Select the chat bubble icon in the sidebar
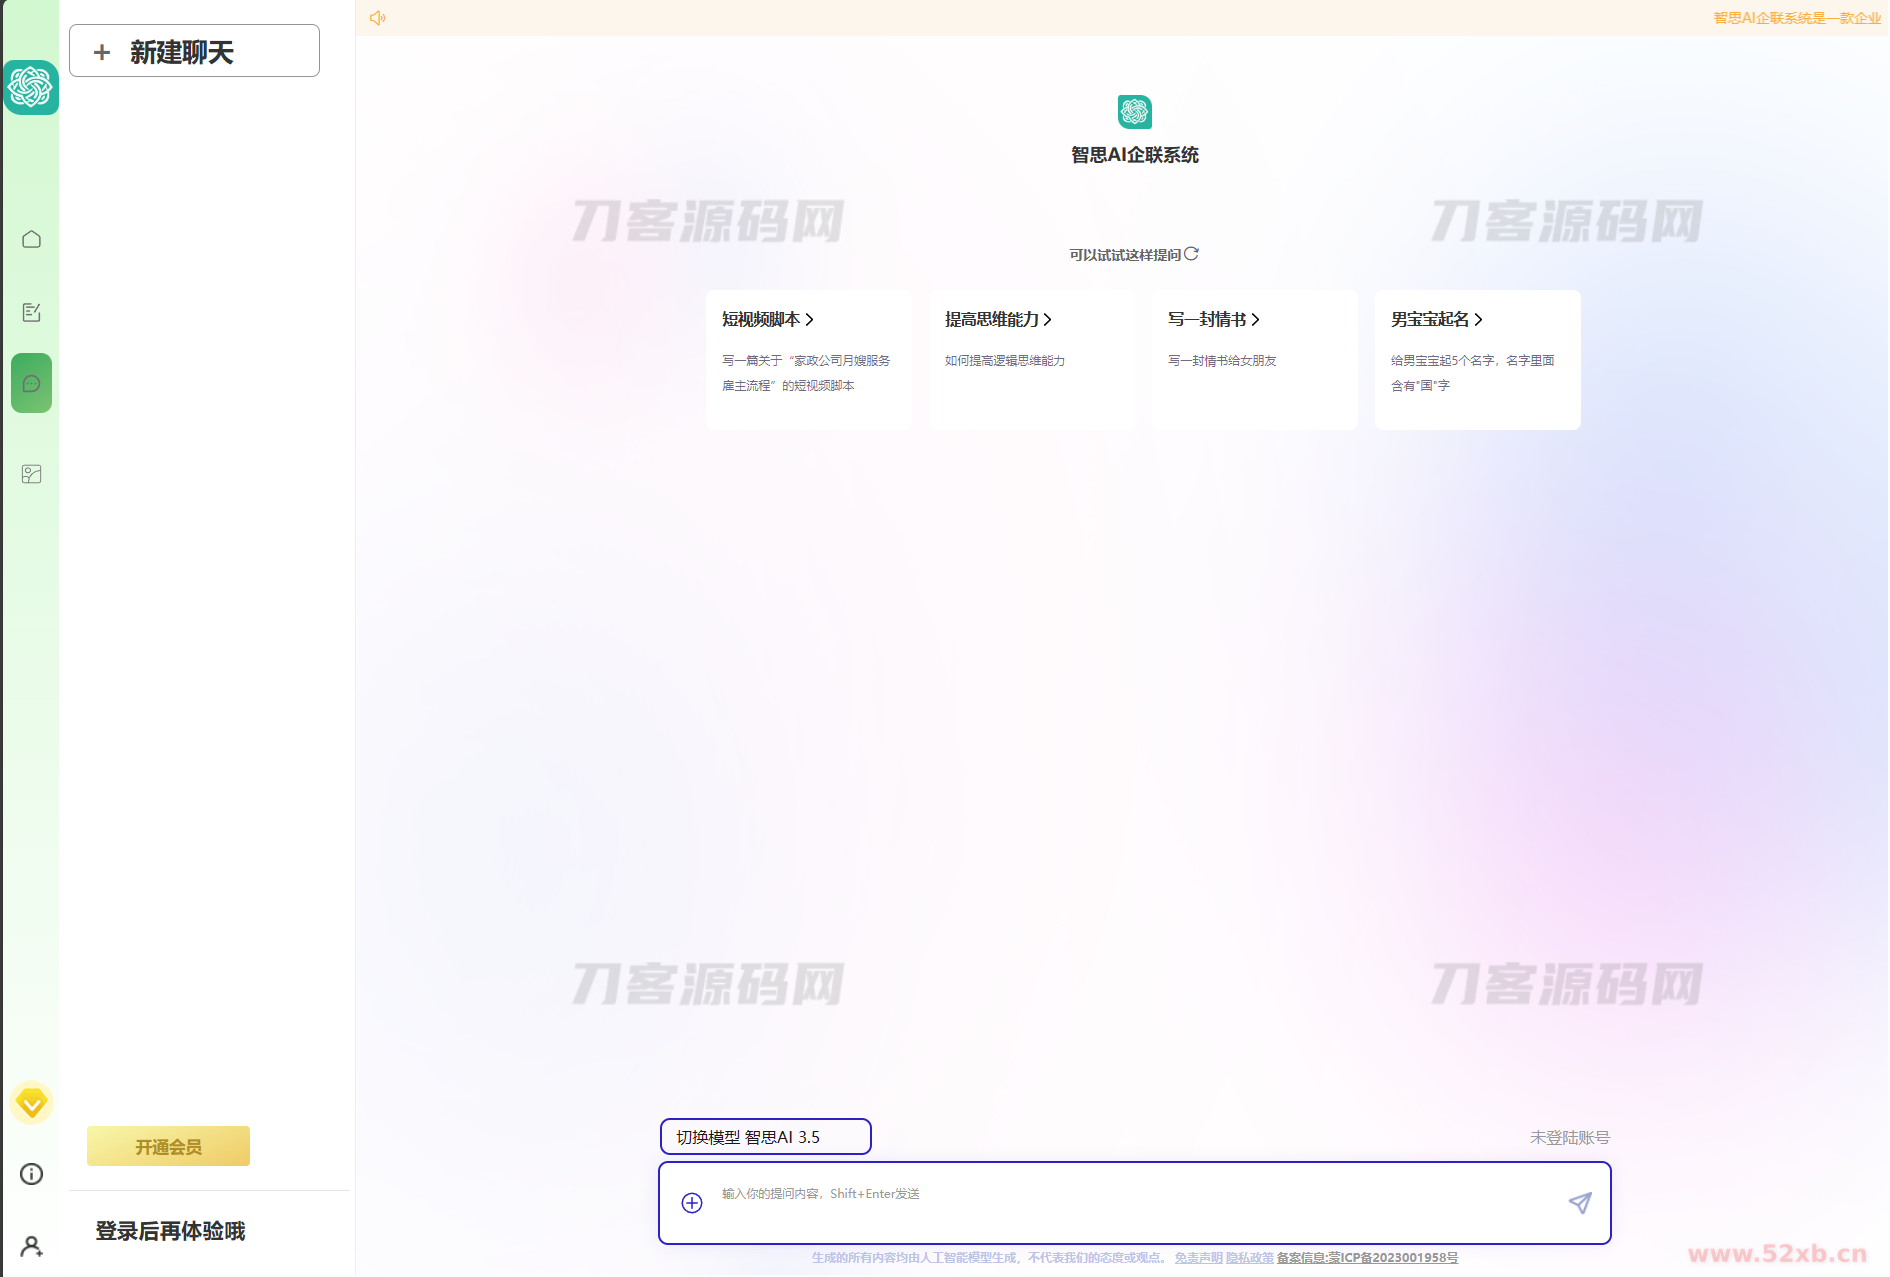1890x1277 pixels. (x=31, y=383)
